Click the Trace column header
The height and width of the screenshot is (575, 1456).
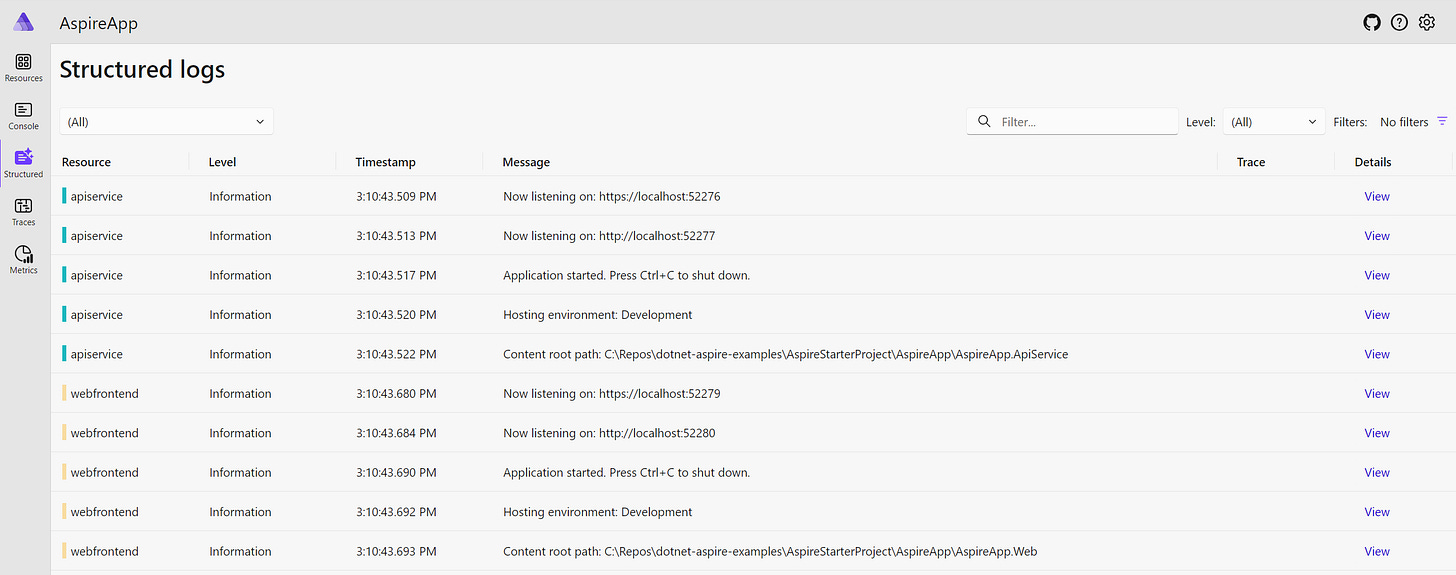click(x=1251, y=162)
